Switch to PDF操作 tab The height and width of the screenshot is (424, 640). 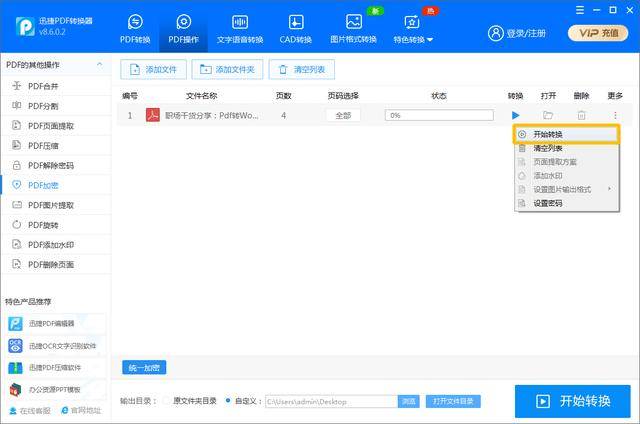(183, 29)
